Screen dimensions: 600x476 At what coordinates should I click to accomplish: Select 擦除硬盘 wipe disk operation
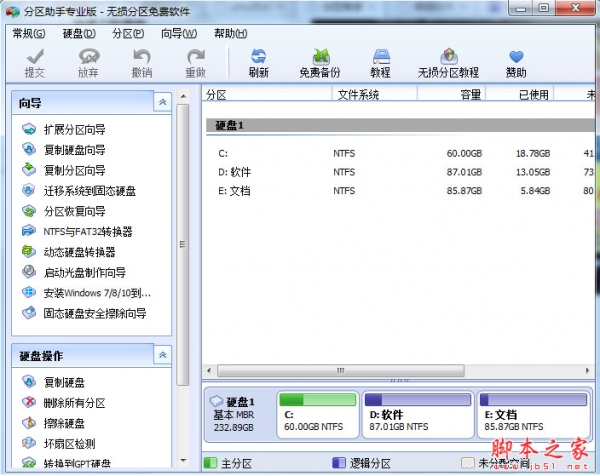pos(53,423)
